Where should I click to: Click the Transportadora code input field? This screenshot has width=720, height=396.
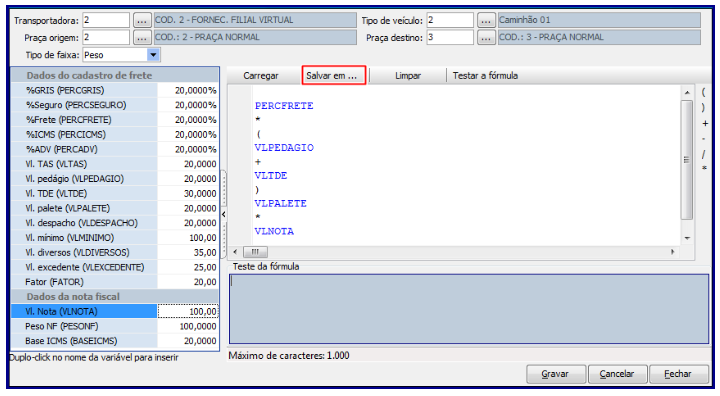pyautogui.click(x=106, y=20)
